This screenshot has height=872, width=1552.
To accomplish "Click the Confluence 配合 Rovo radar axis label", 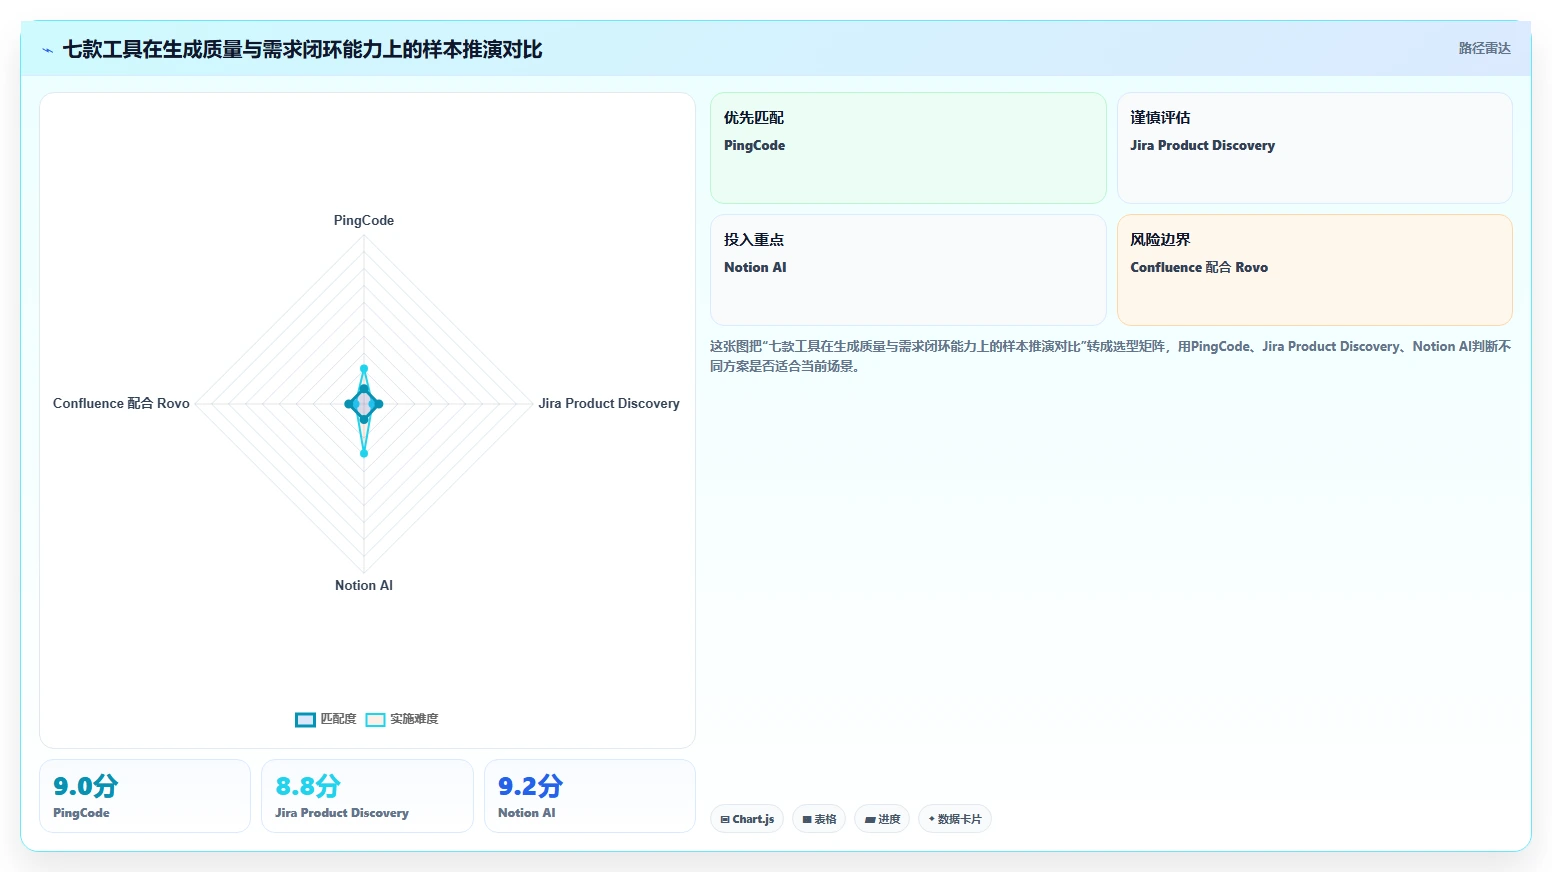I will pos(121,403).
